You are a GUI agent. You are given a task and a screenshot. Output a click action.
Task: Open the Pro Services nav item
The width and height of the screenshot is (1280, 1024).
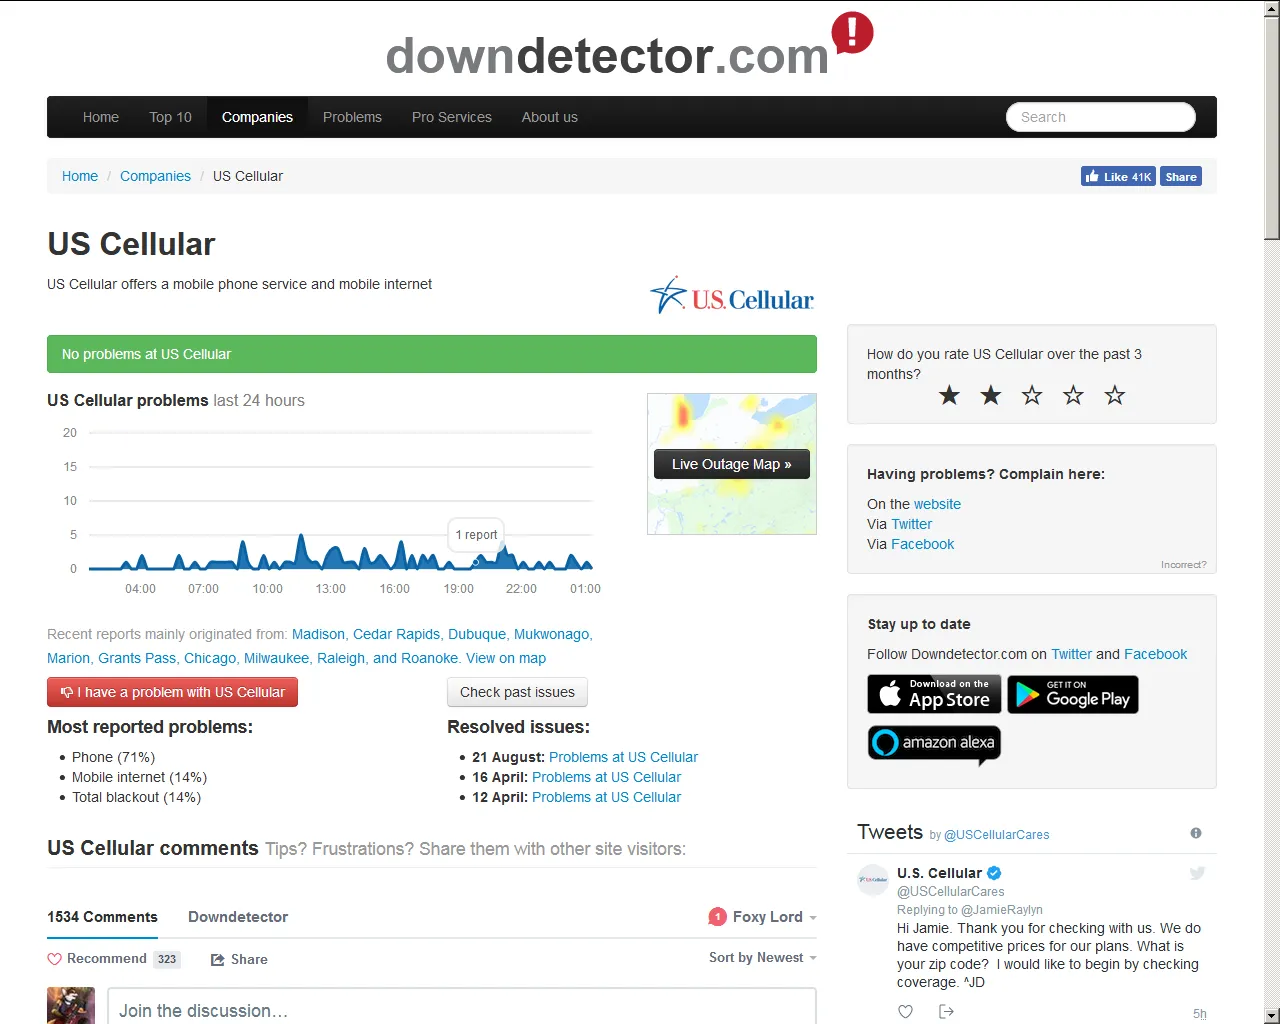(452, 117)
